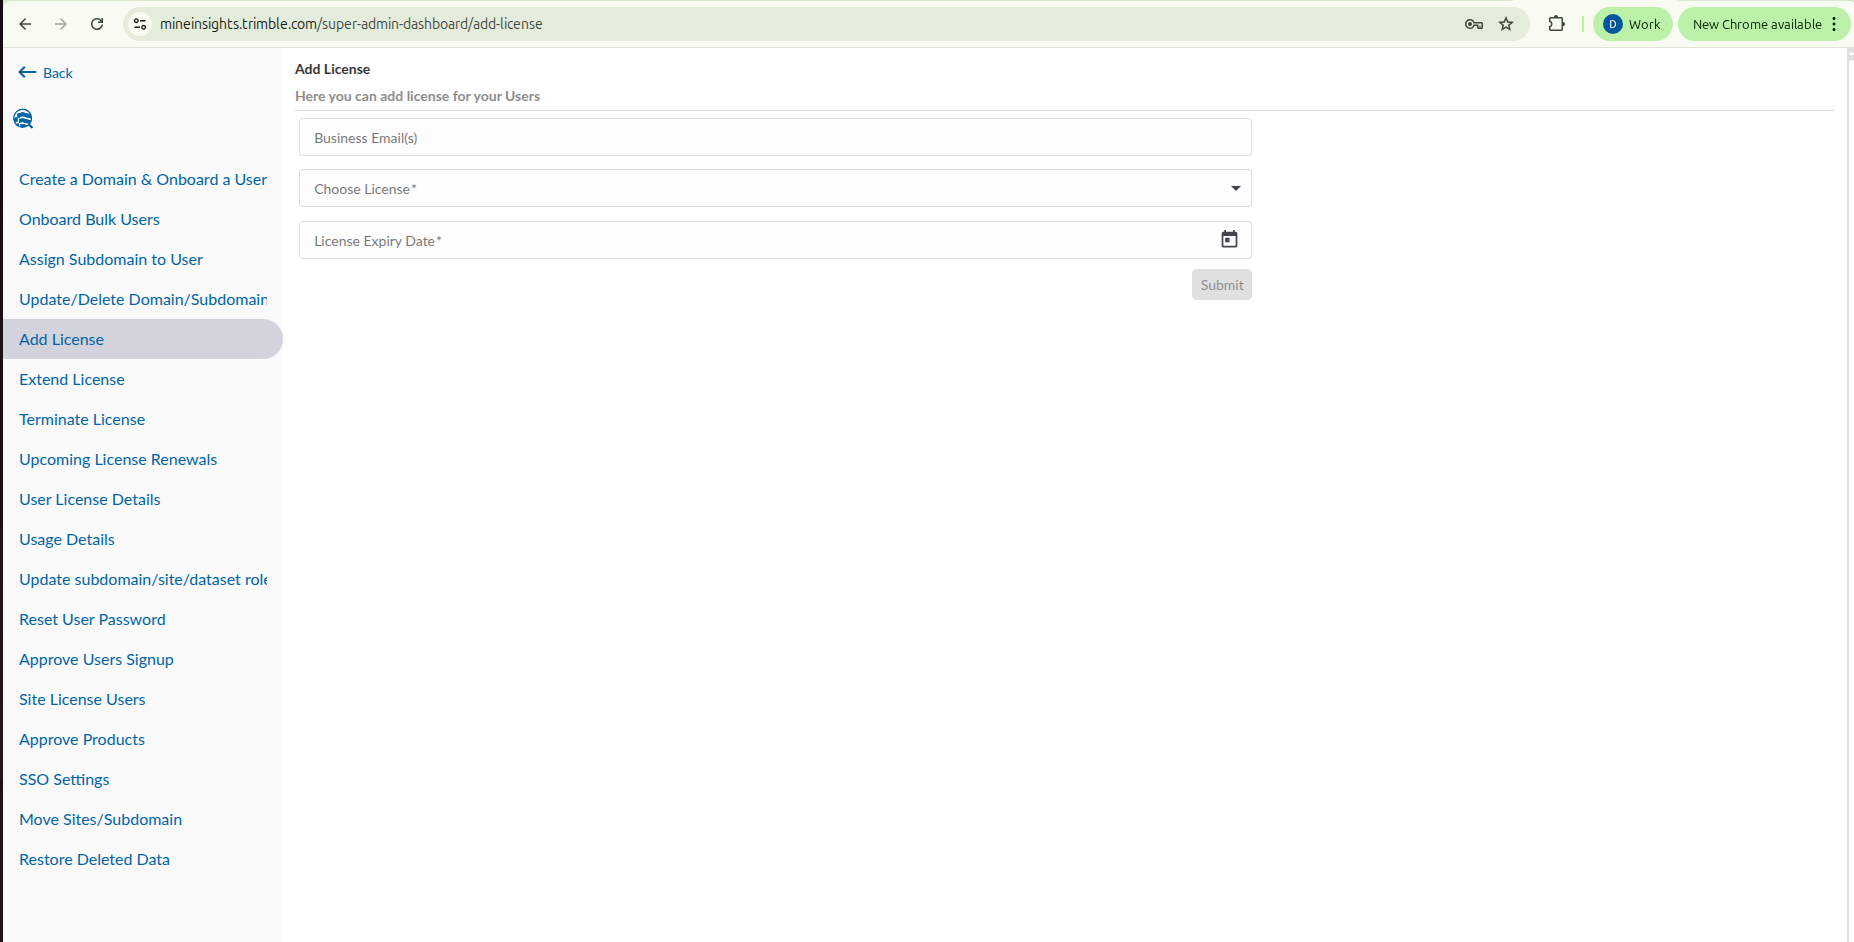Navigate to SSO Settings
Viewport: 1854px width, 942px height.
tap(64, 780)
